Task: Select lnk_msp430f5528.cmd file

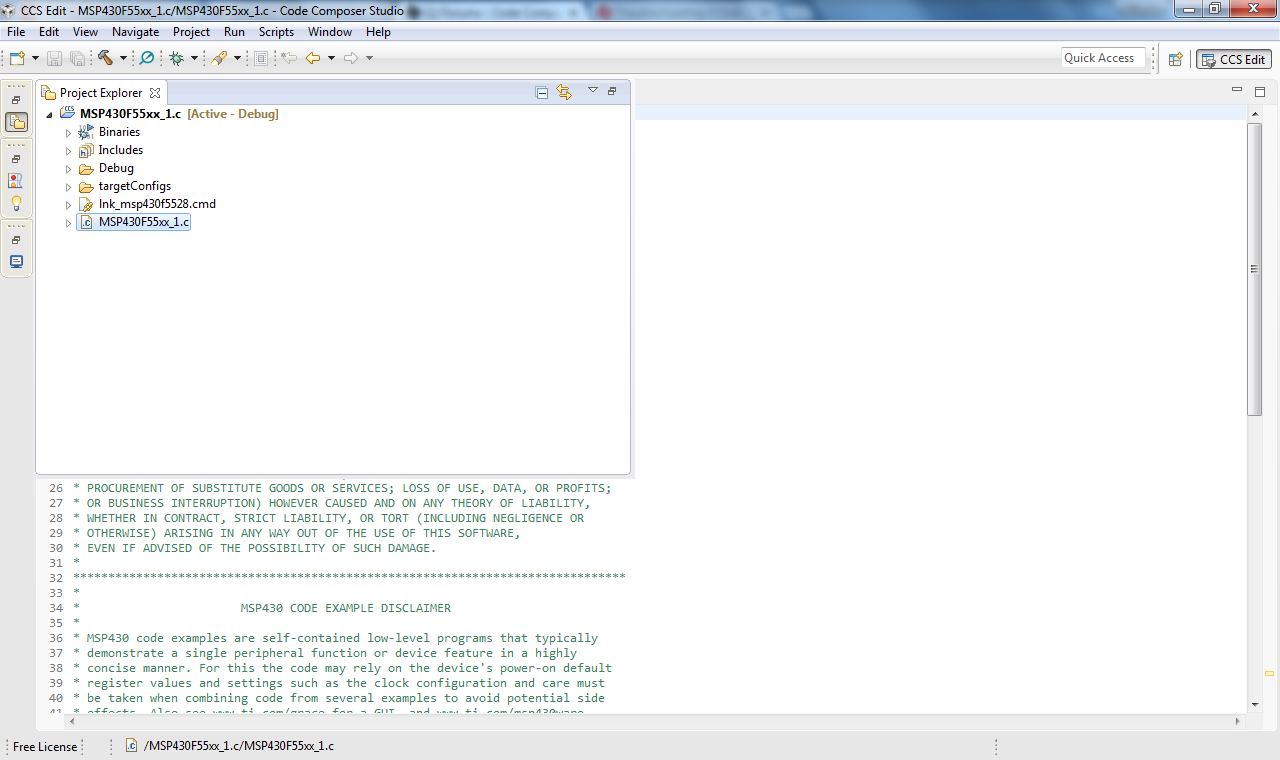Action: [157, 204]
